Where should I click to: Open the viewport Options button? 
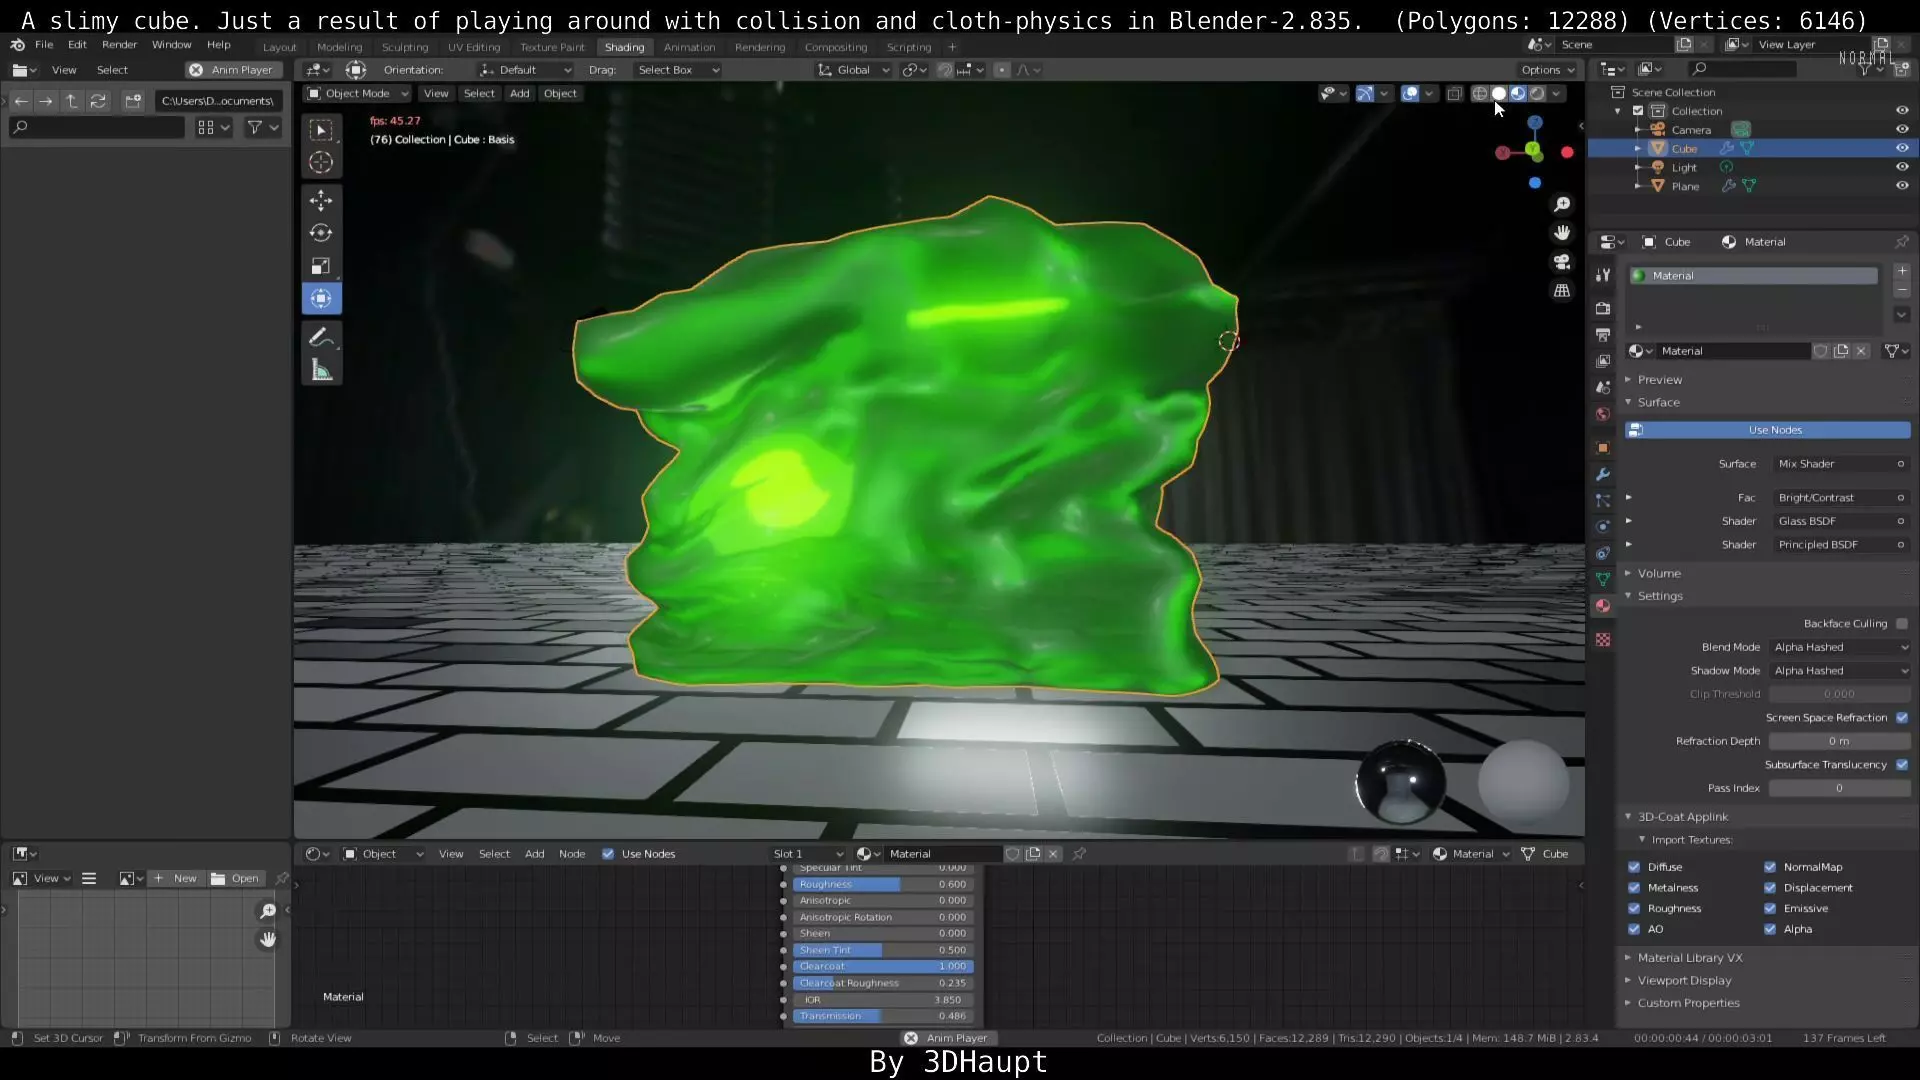(1547, 70)
